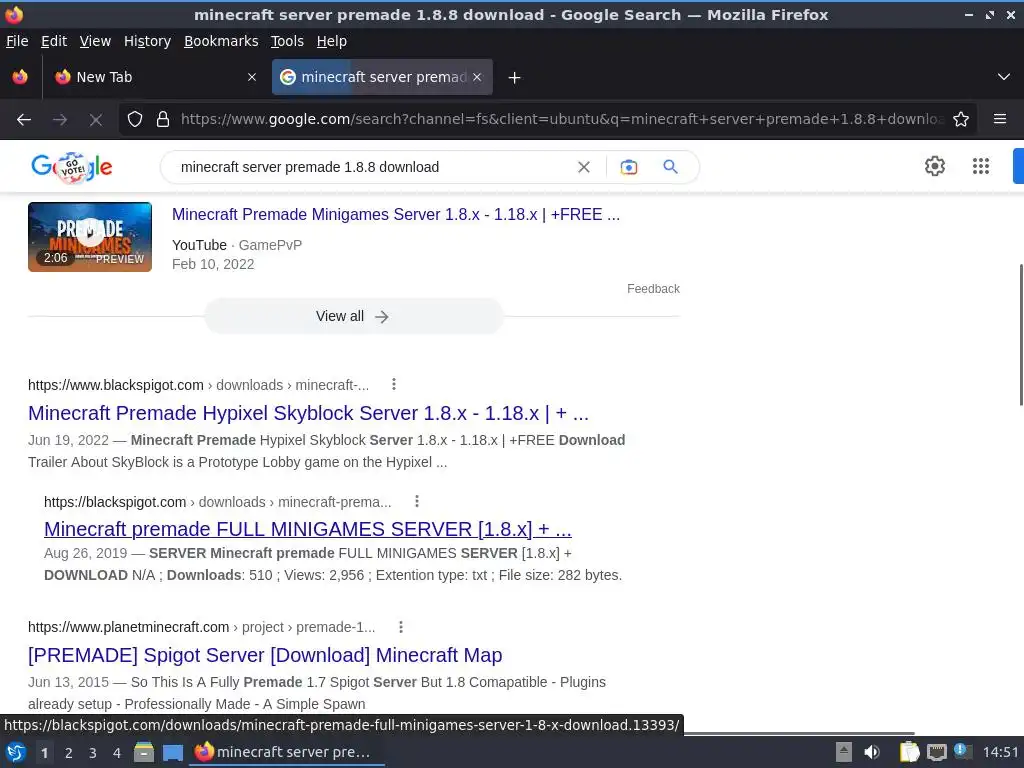1024x768 pixels.
Task: Click the show desktop taskbar icon
Action: 173,753
